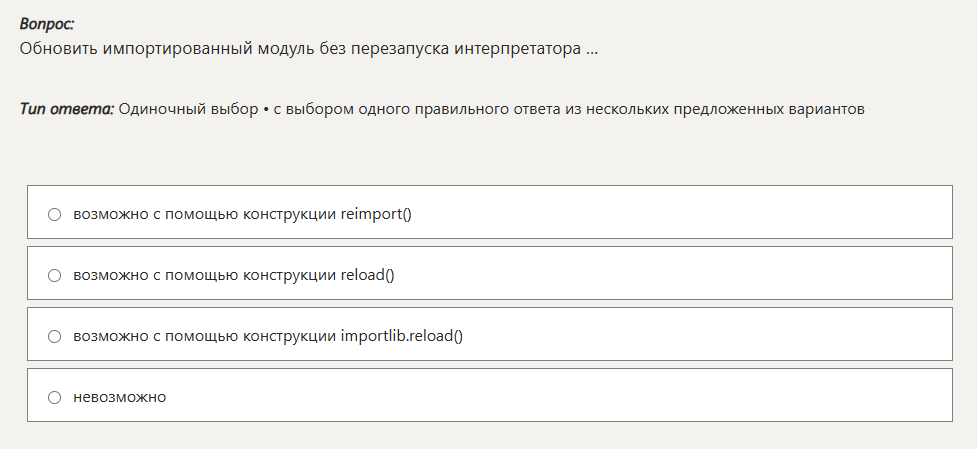The image size is (977, 449).
Task: Select the reimport() radio button
Action: pyautogui.click(x=55, y=214)
